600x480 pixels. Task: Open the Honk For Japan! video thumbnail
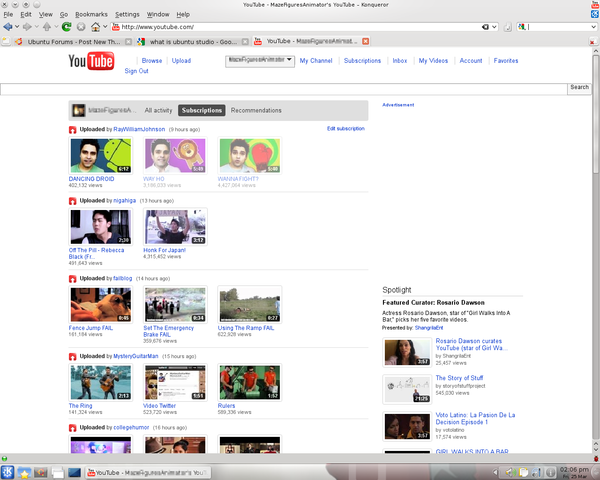pos(175,227)
